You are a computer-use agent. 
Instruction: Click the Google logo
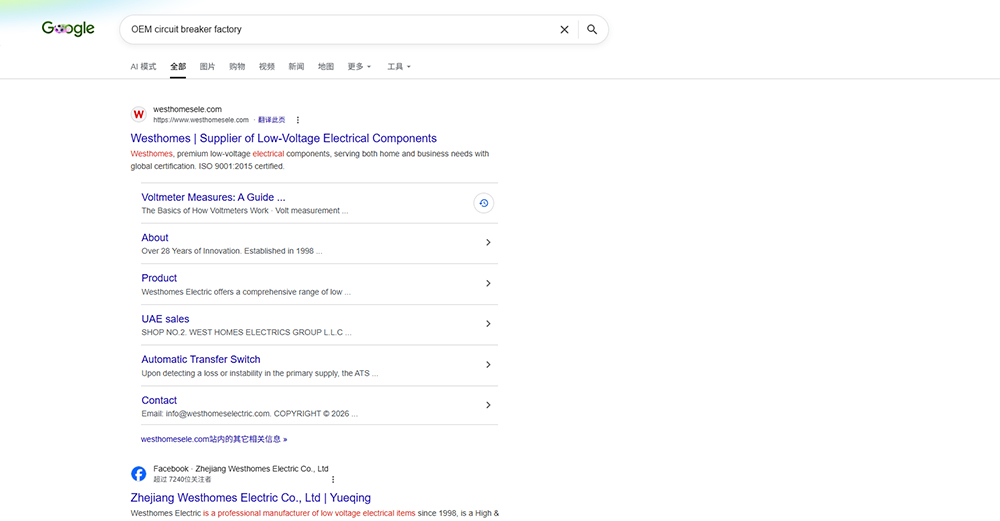point(68,29)
